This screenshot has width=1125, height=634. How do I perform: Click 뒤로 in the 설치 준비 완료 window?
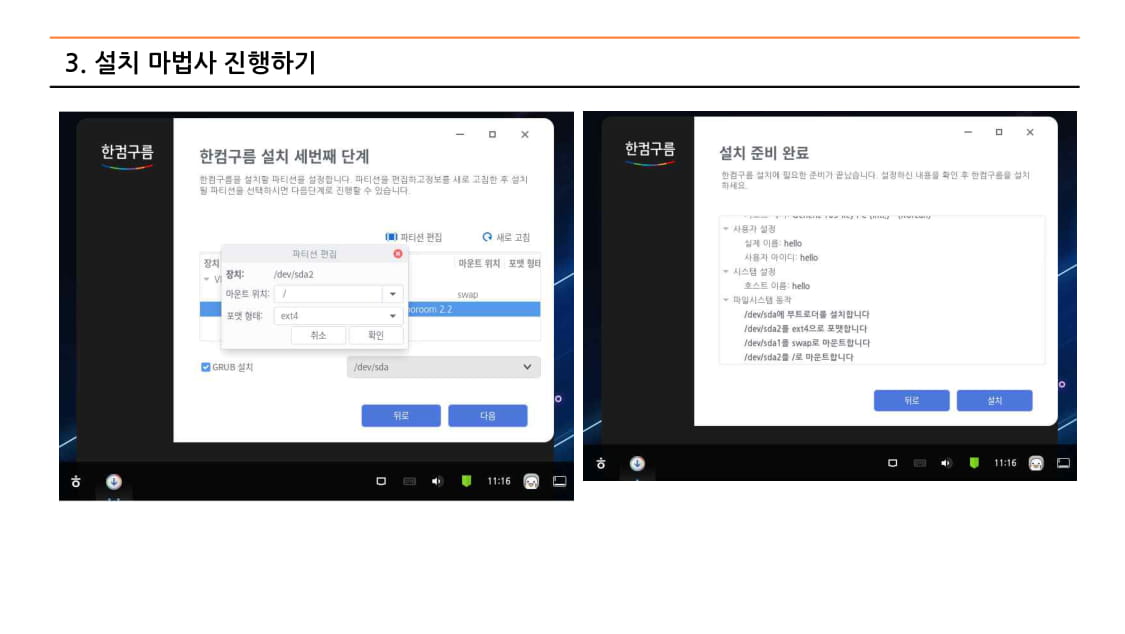pyautogui.click(x=911, y=400)
